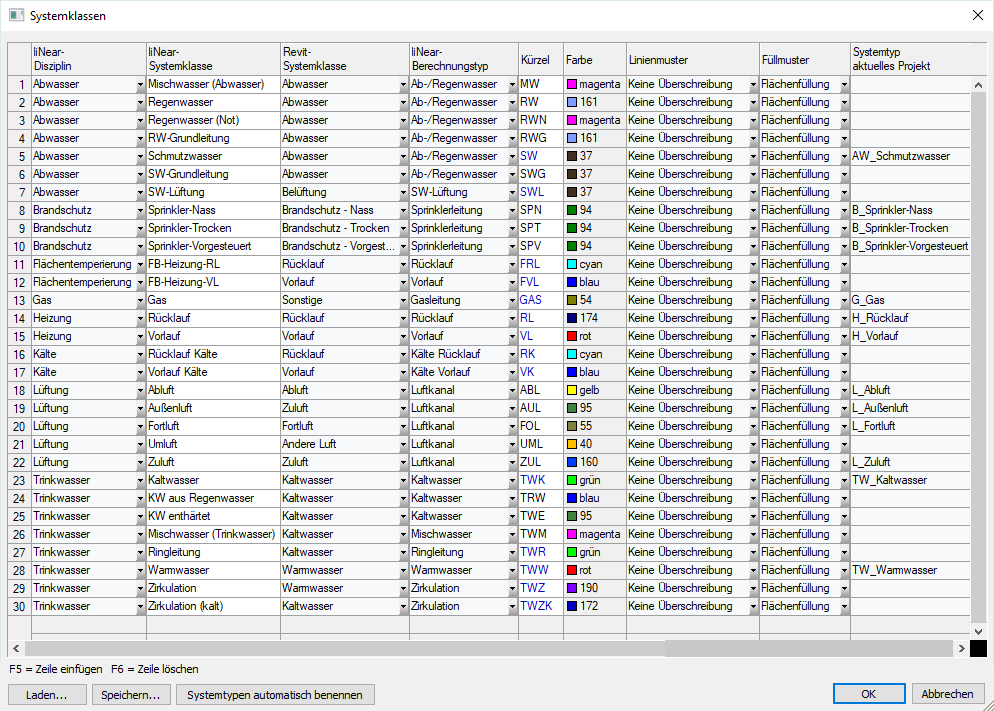The image size is (994, 711).
Task: Click color swatch 54 in the Gas row
Action: (x=572, y=300)
